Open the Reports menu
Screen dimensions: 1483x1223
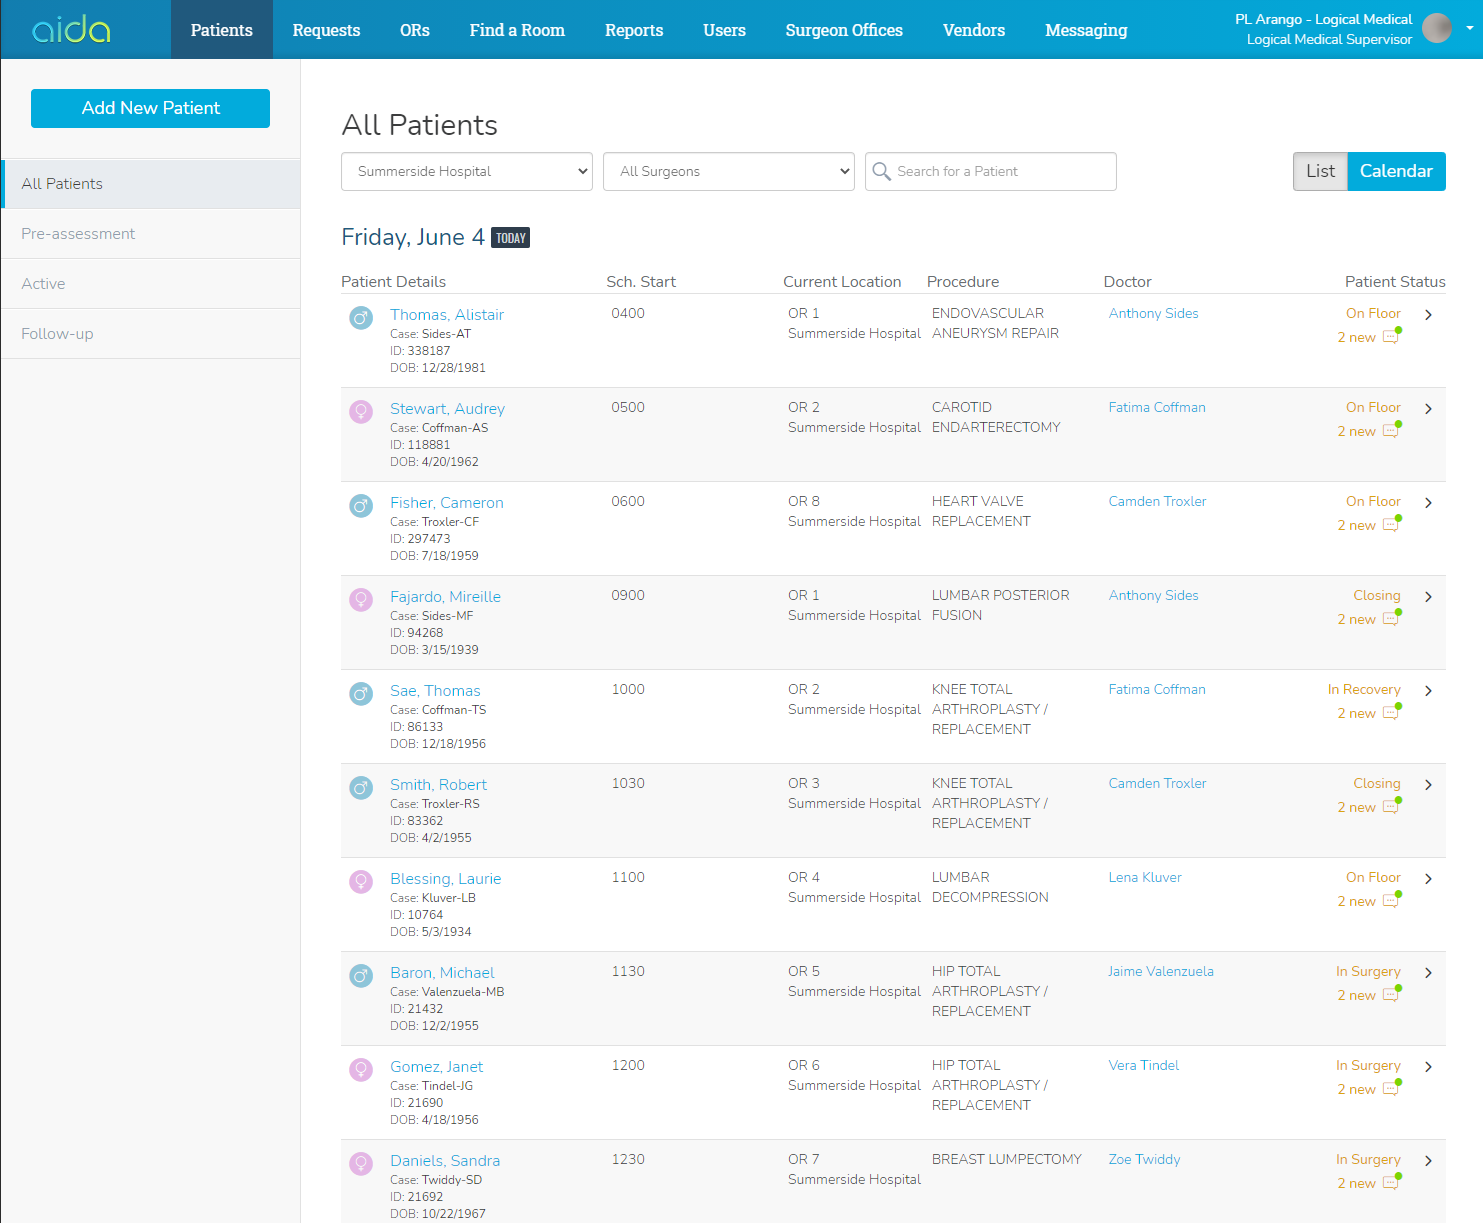point(634,30)
